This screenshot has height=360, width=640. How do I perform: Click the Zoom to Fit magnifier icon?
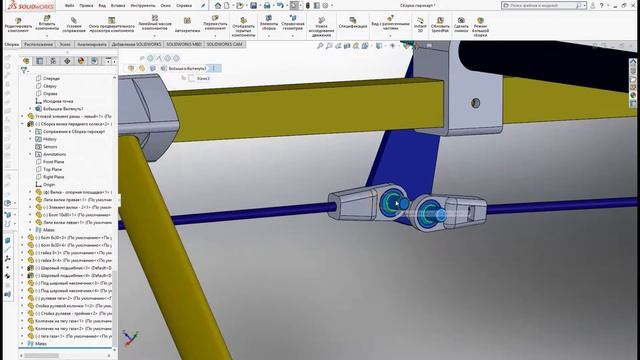point(320,46)
